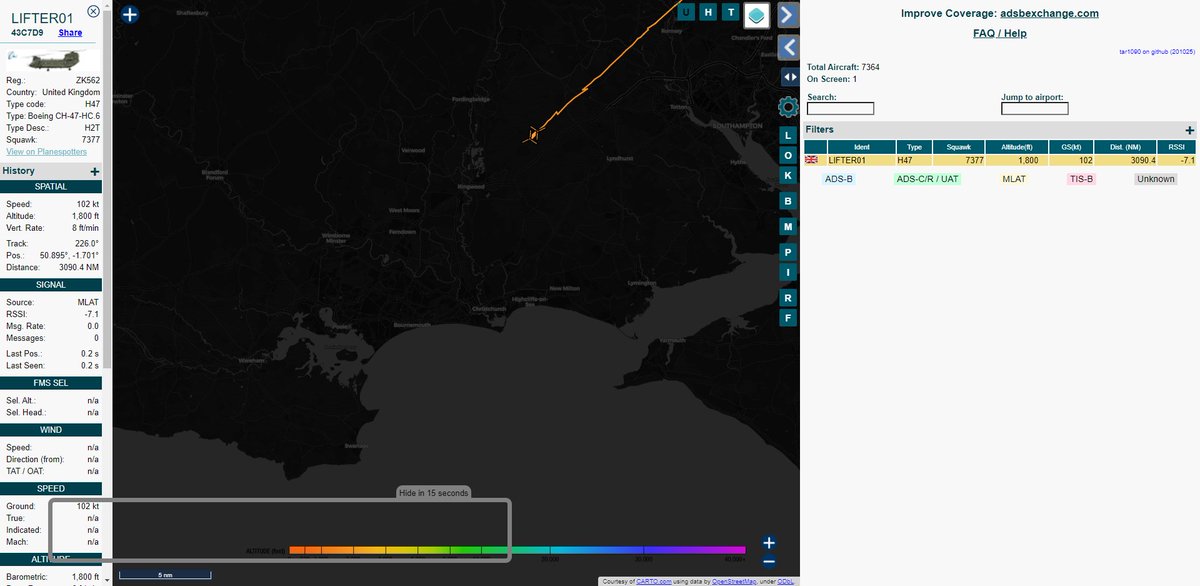The width and height of the screenshot is (1200, 586).
Task: Open the map layer selector icon
Action: point(757,16)
